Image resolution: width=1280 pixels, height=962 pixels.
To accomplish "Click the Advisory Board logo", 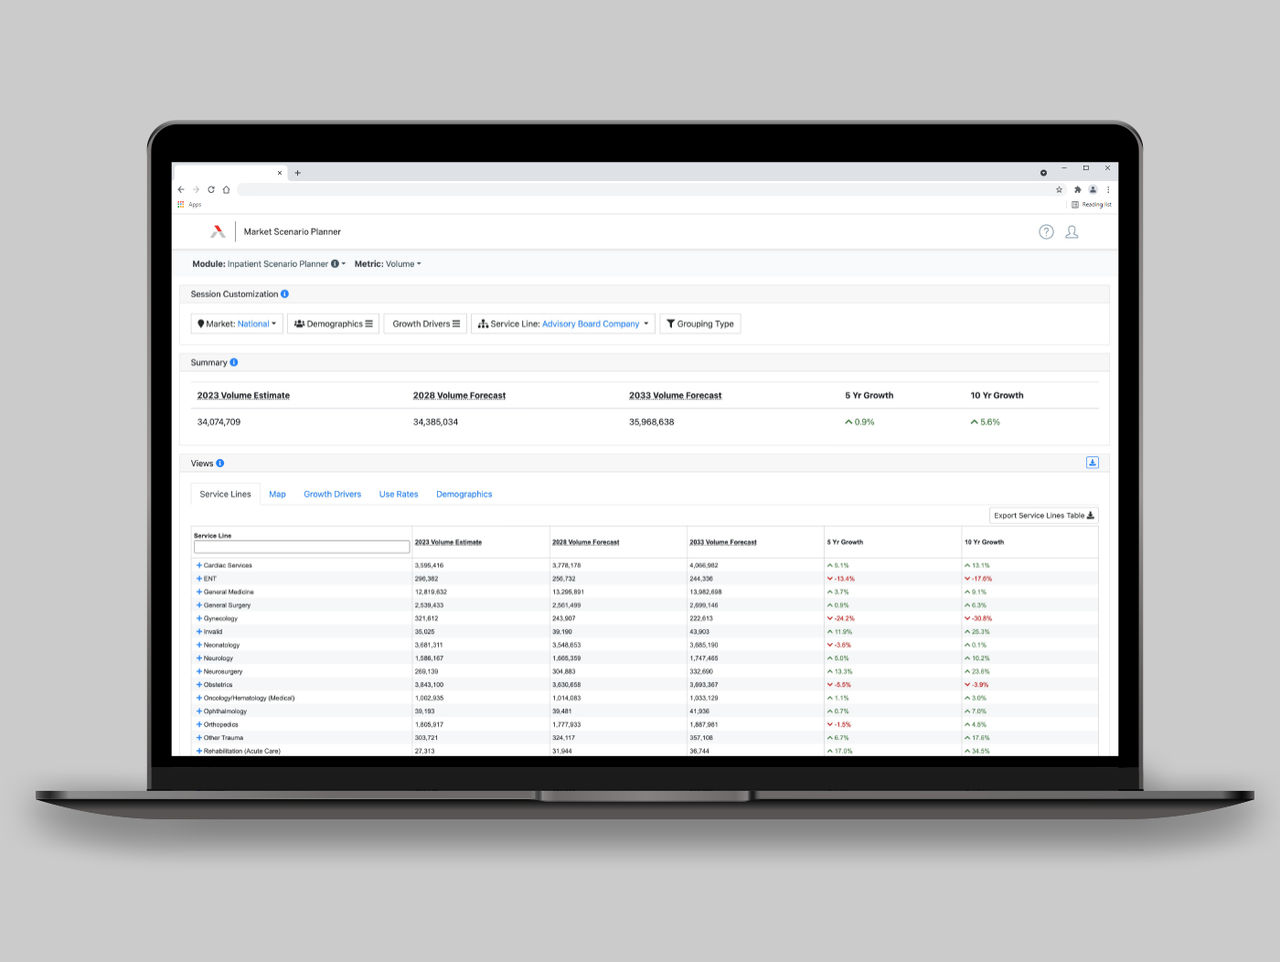I will click(x=218, y=232).
